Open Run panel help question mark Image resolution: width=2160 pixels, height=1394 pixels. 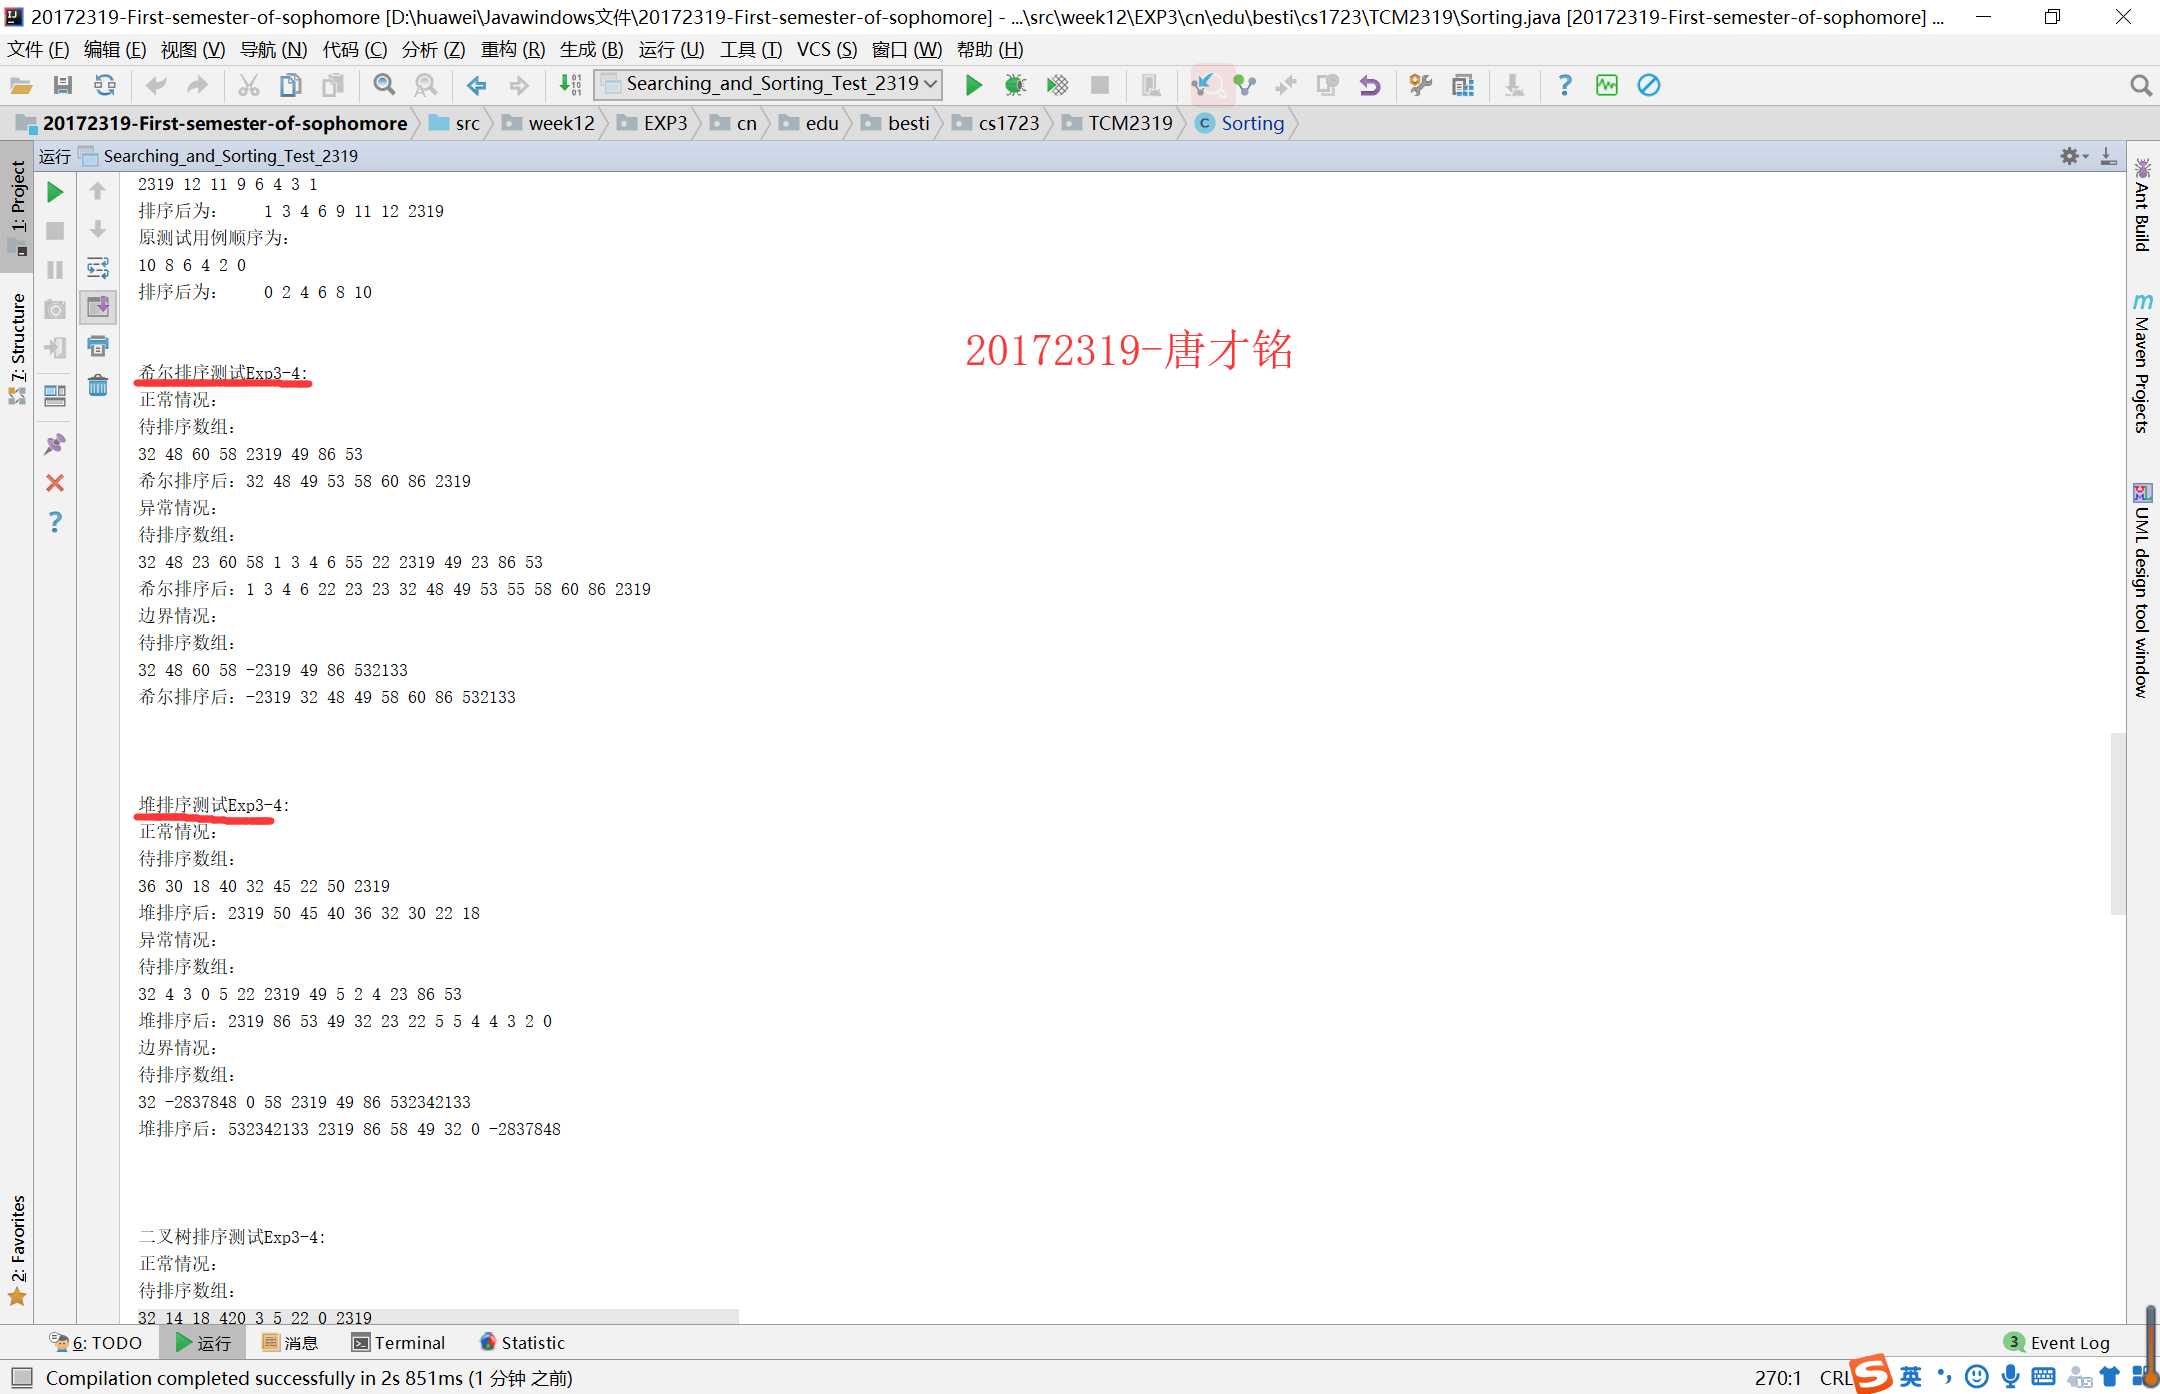(x=55, y=522)
